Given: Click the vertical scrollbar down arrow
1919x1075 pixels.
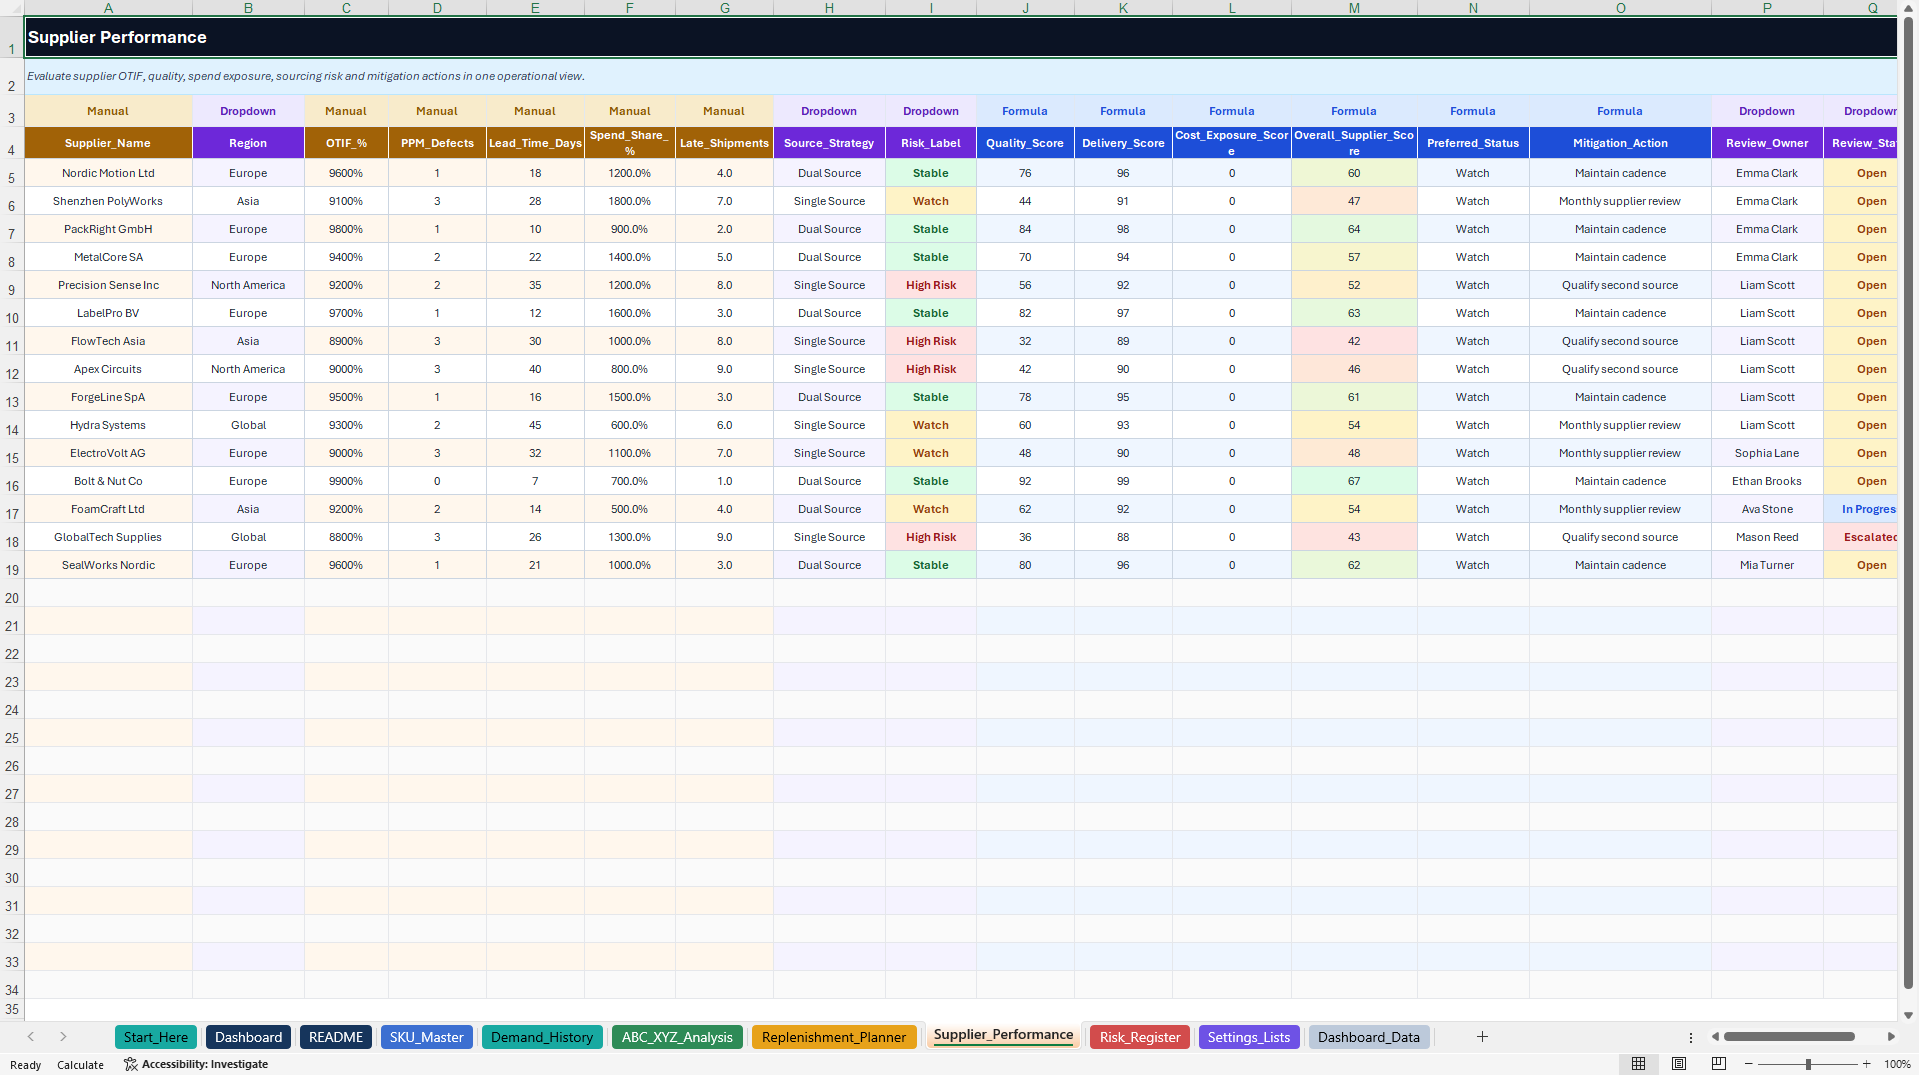Looking at the screenshot, I should (x=1908, y=1015).
